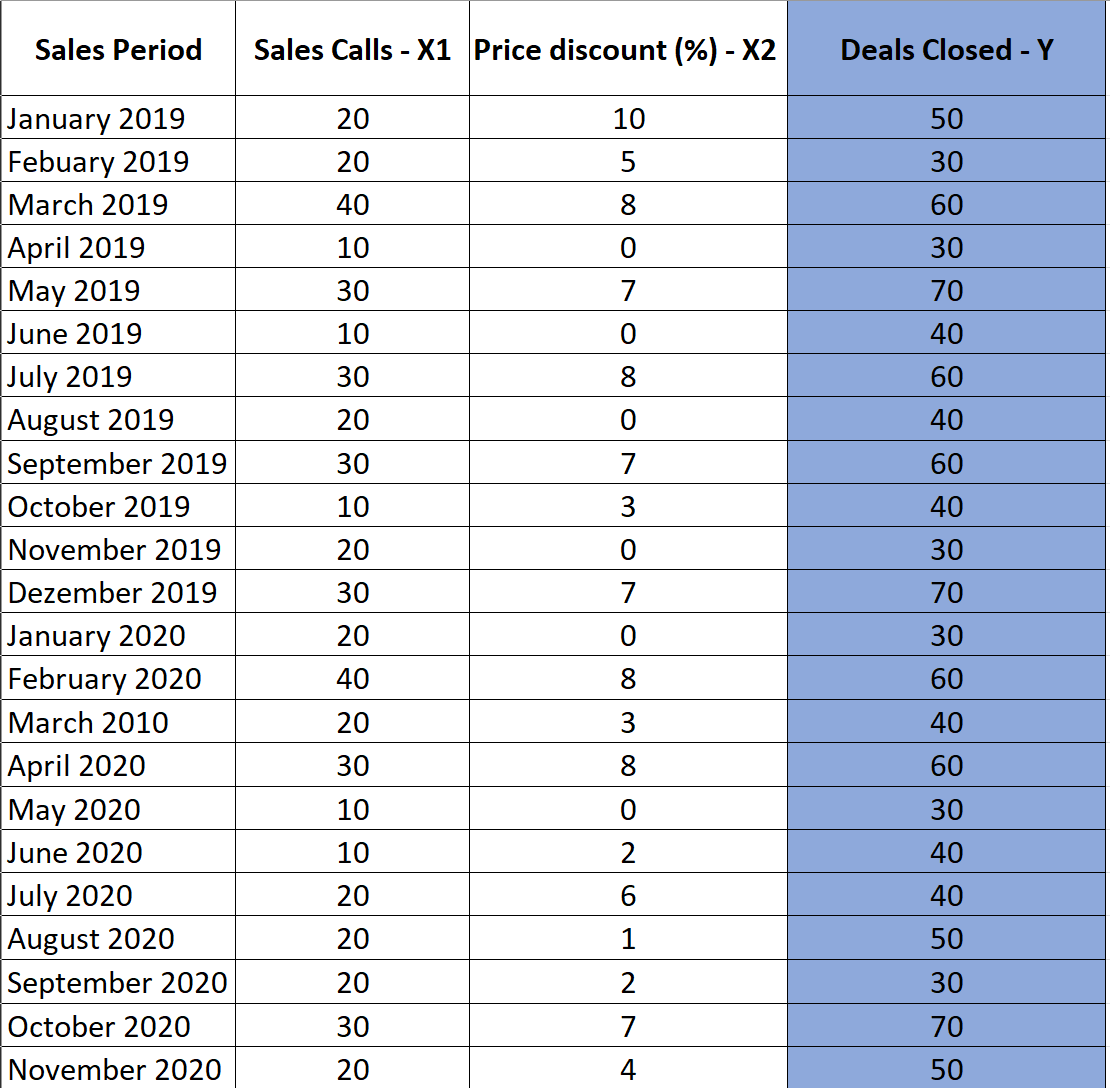Image resolution: width=1110 pixels, height=1088 pixels.
Task: Select the Deals Closed - Y header cell
Action: coord(946,48)
